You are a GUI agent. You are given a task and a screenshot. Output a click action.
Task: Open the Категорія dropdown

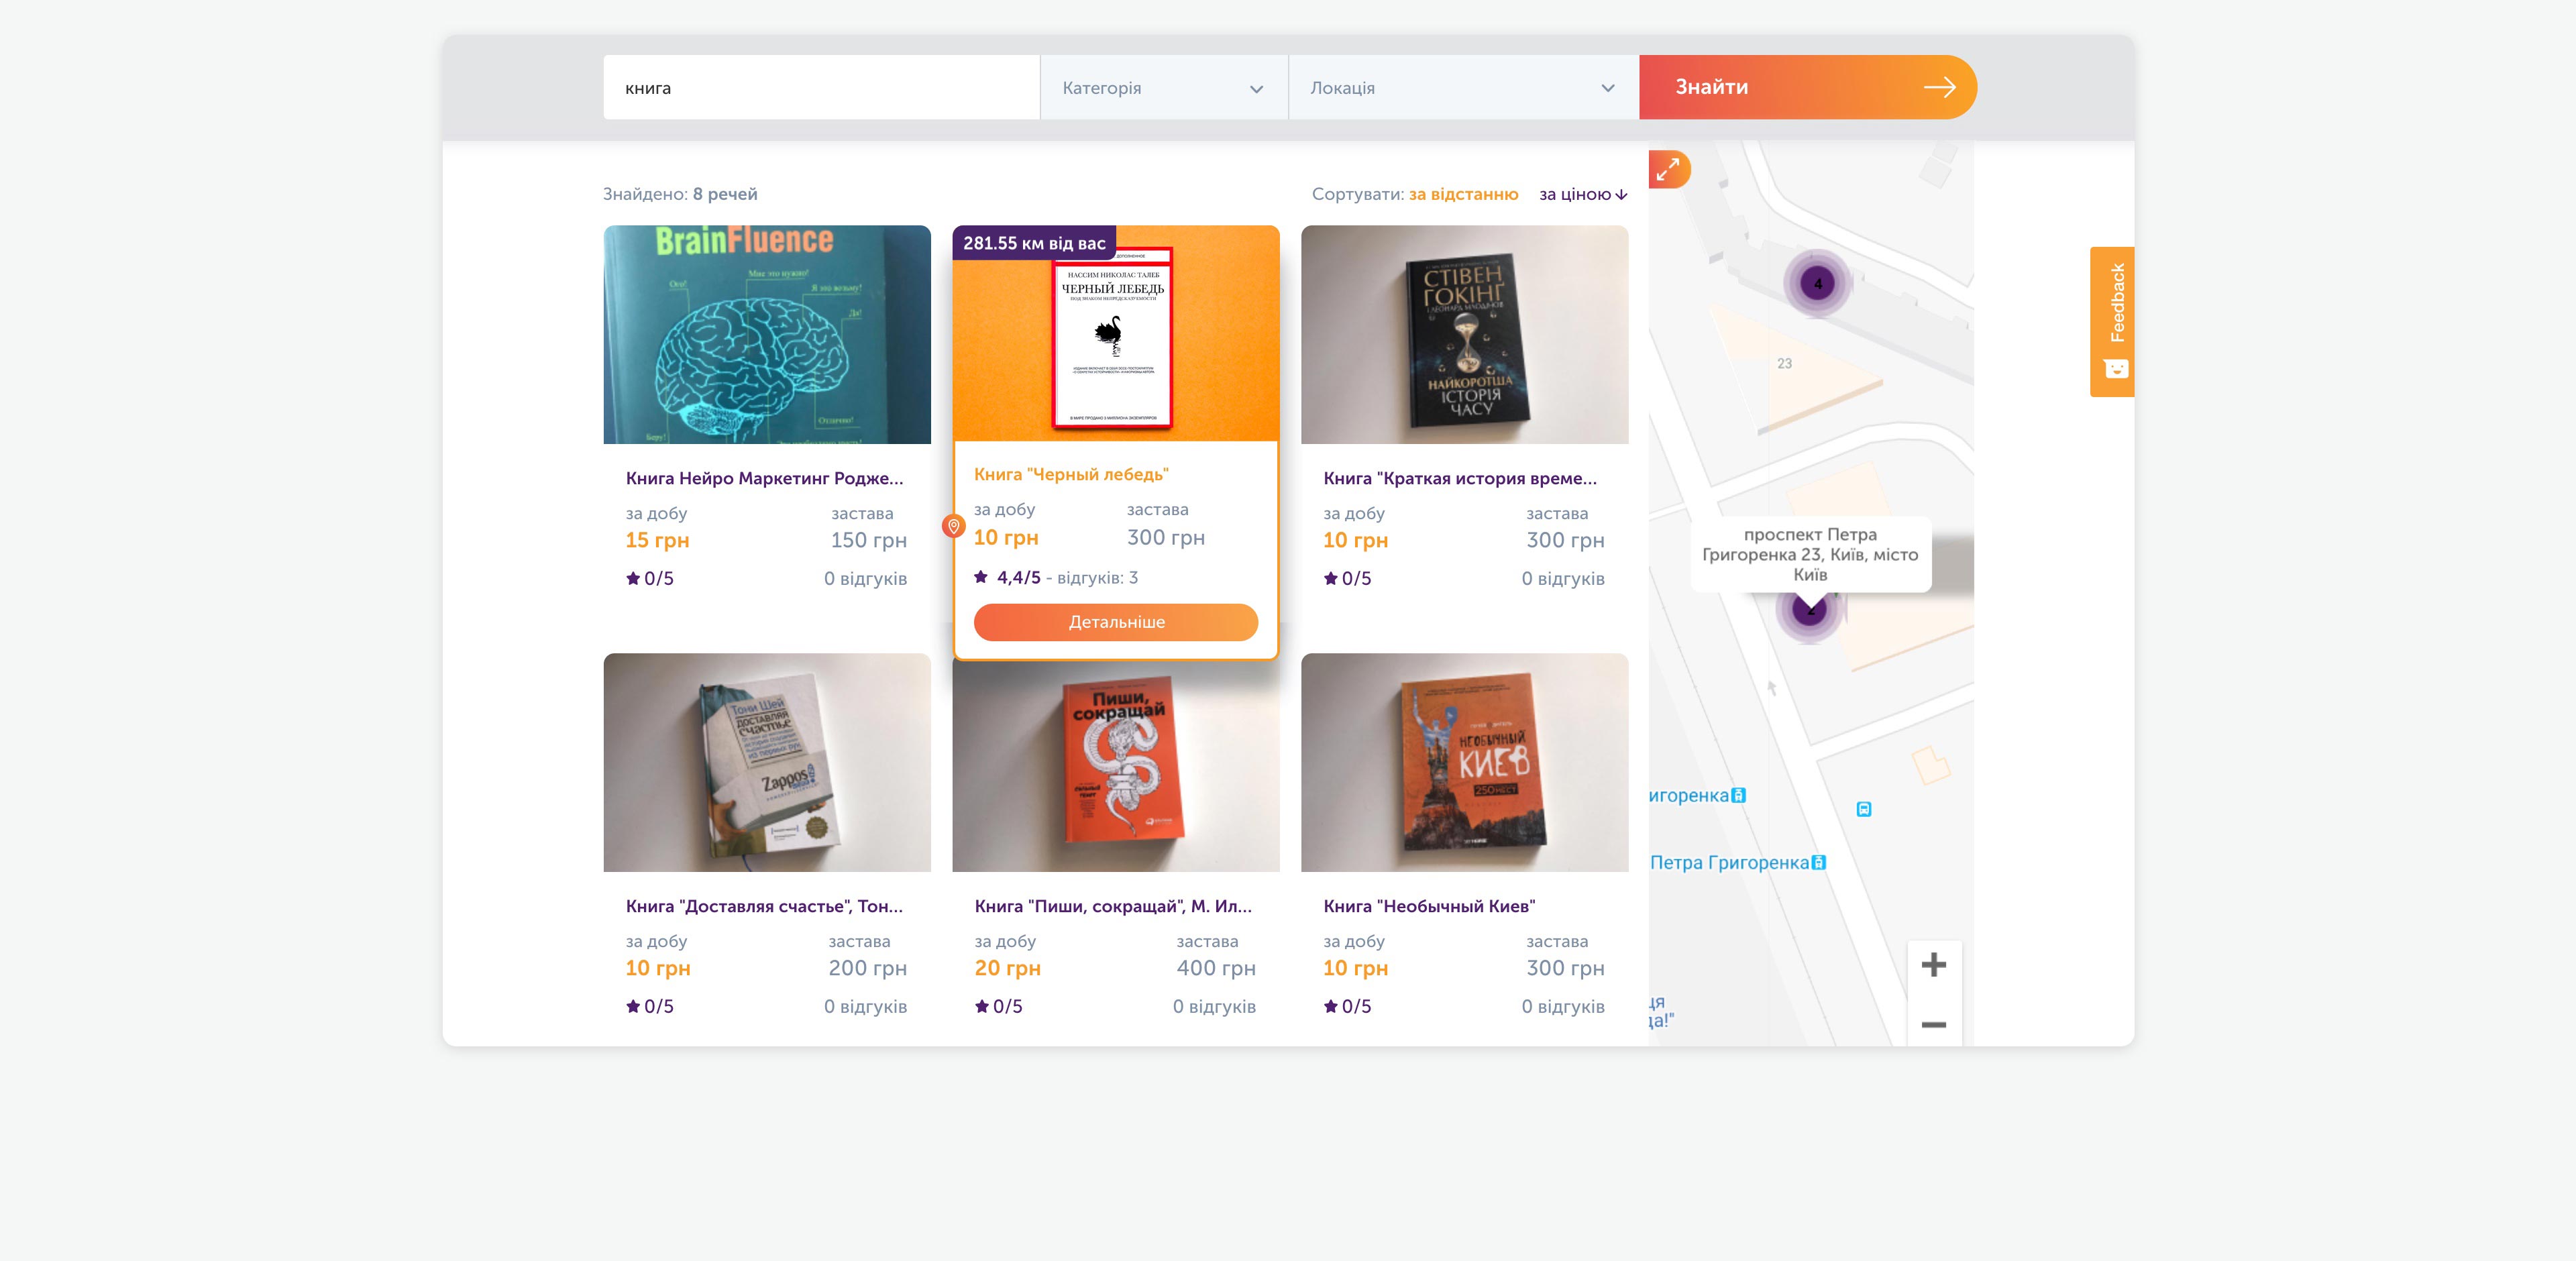pyautogui.click(x=1164, y=88)
